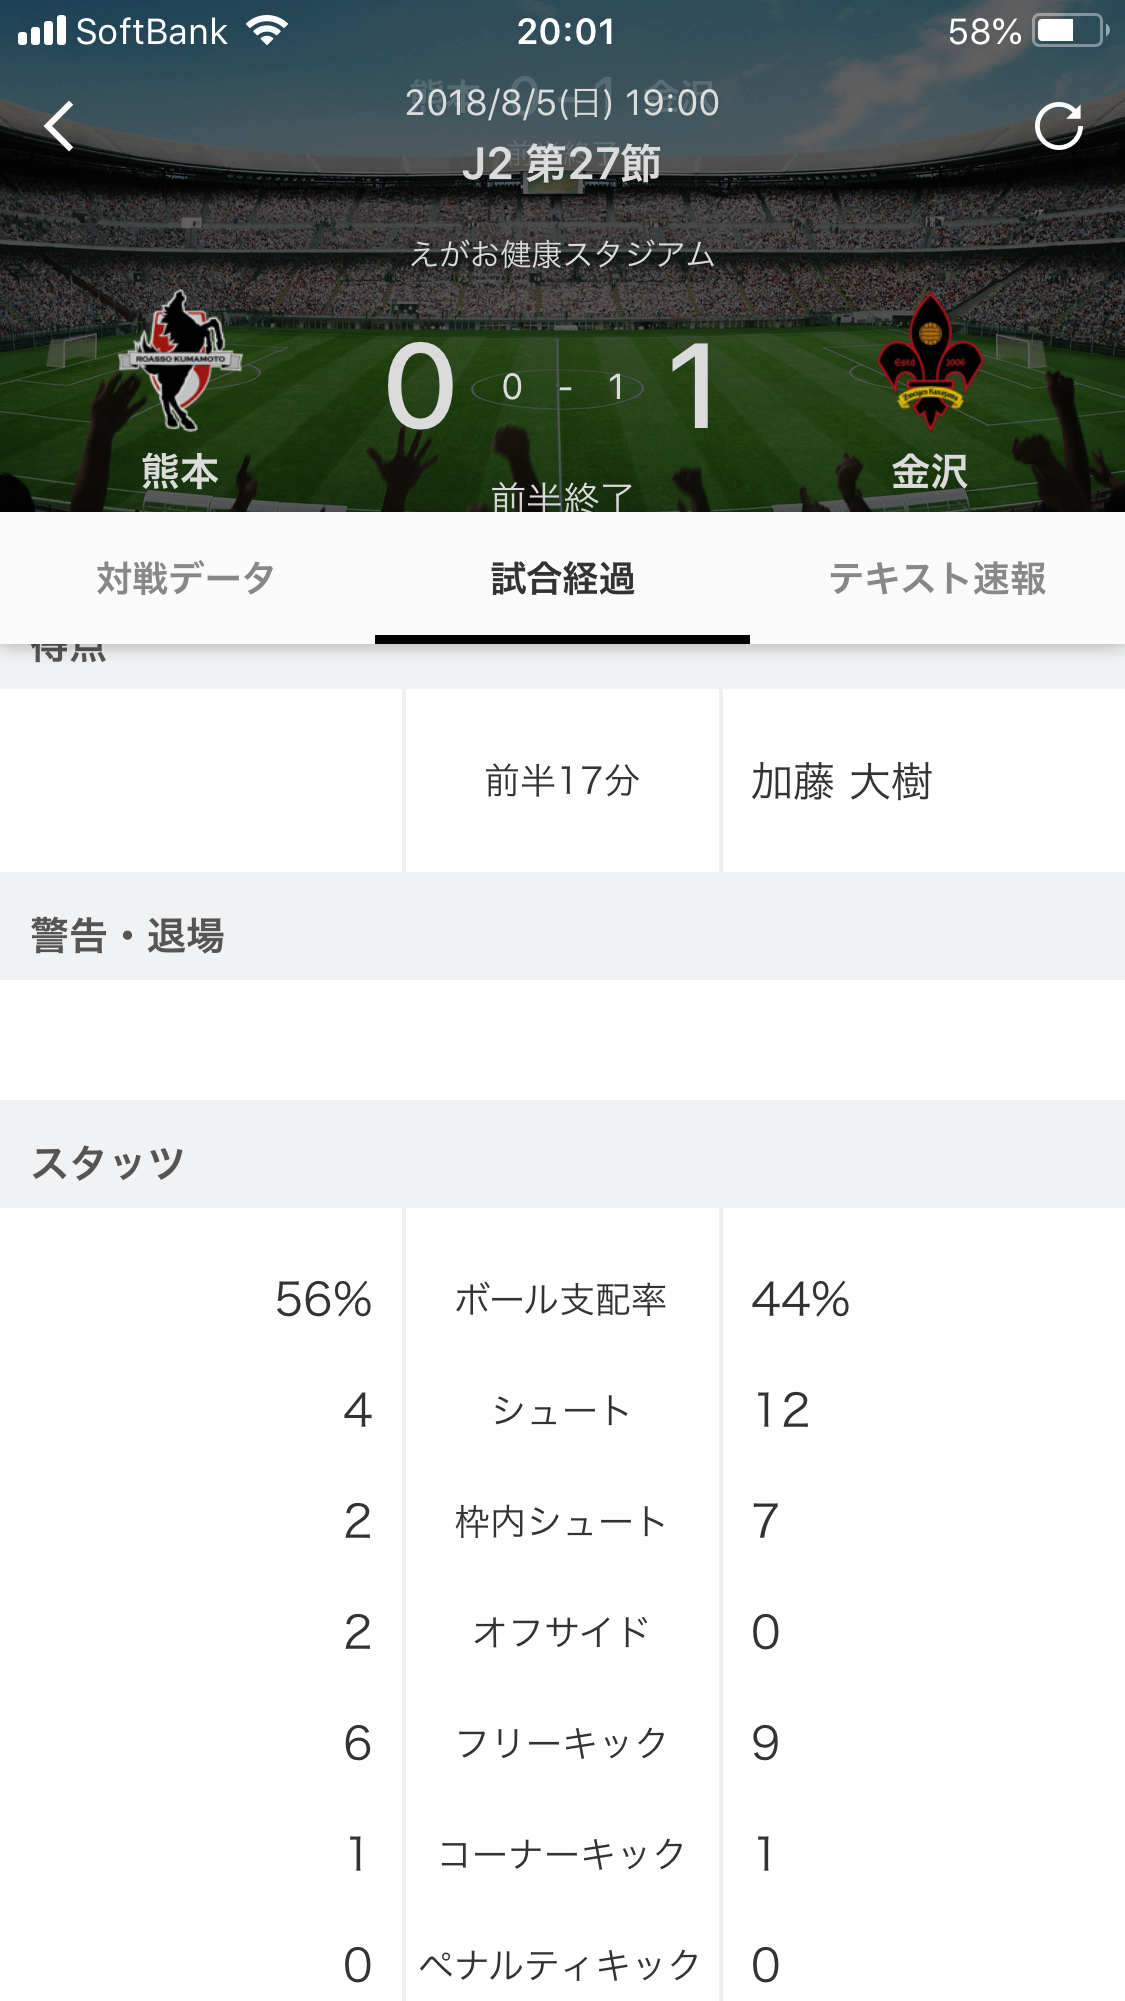Image resolution: width=1125 pixels, height=2001 pixels.
Task: Tap the back arrow icon
Action: 60,126
